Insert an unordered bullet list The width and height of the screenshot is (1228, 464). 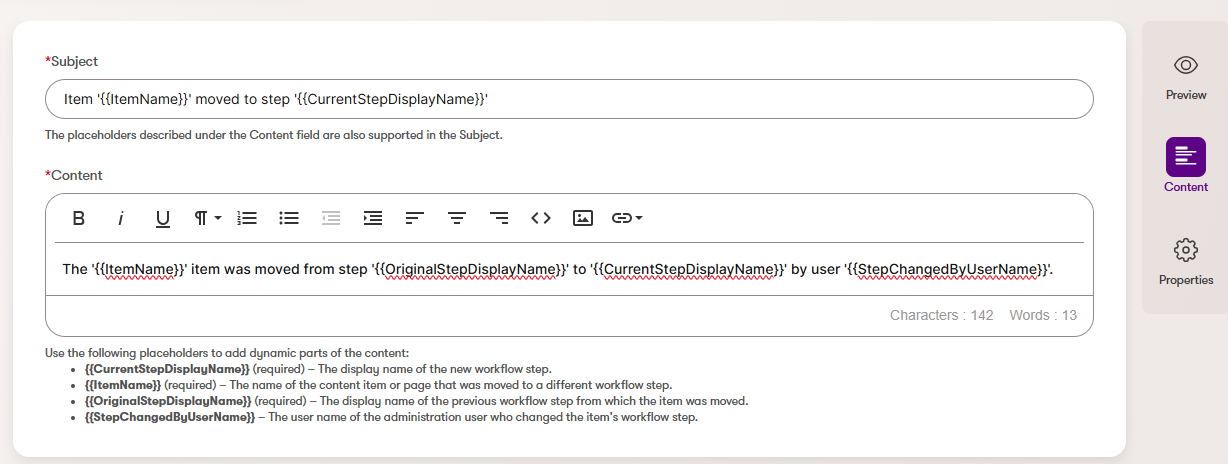(x=289, y=218)
